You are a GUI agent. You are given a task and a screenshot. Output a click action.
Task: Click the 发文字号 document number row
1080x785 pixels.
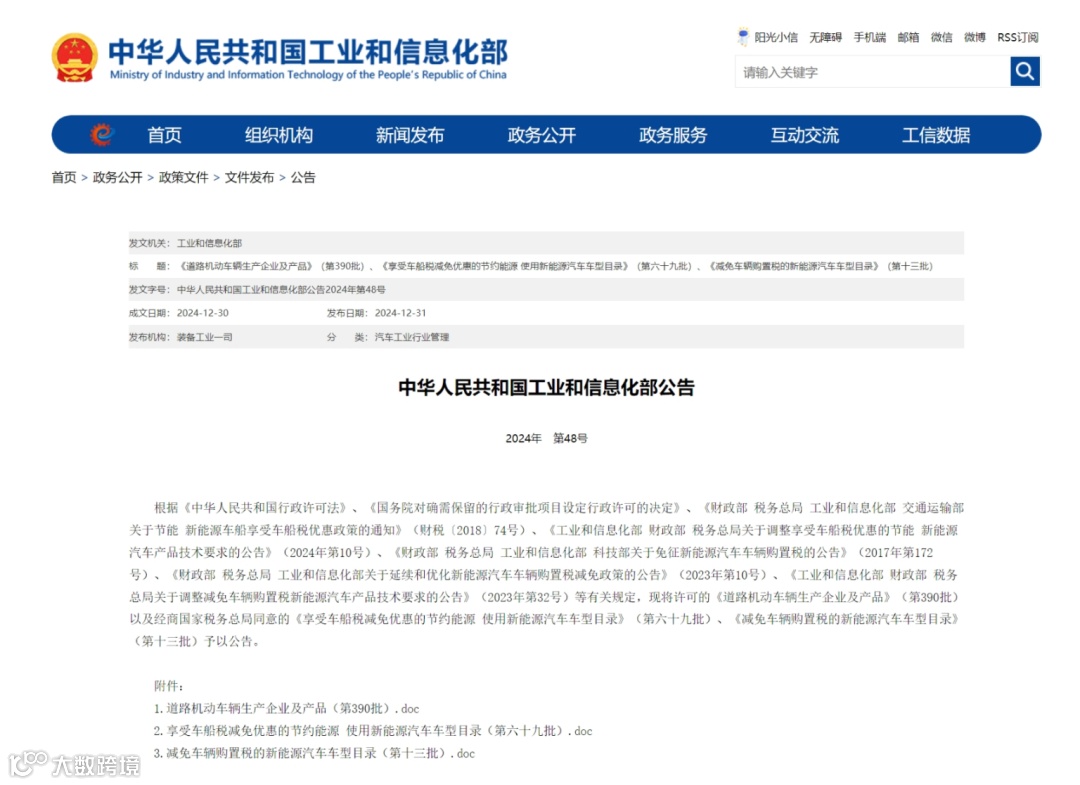pyautogui.click(x=546, y=290)
